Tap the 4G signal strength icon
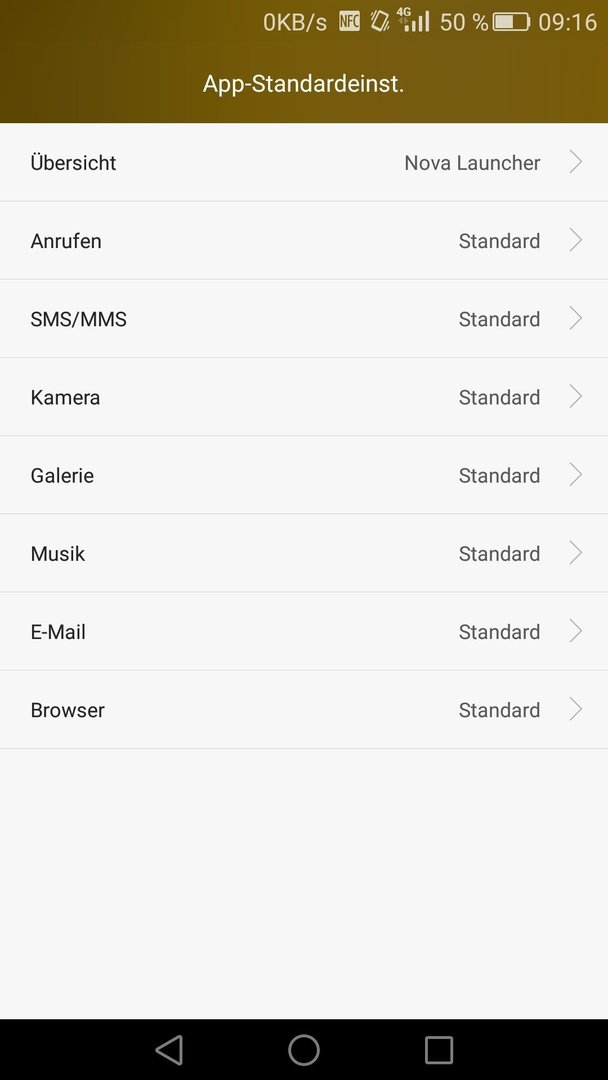The width and height of the screenshot is (608, 1080). (413, 20)
